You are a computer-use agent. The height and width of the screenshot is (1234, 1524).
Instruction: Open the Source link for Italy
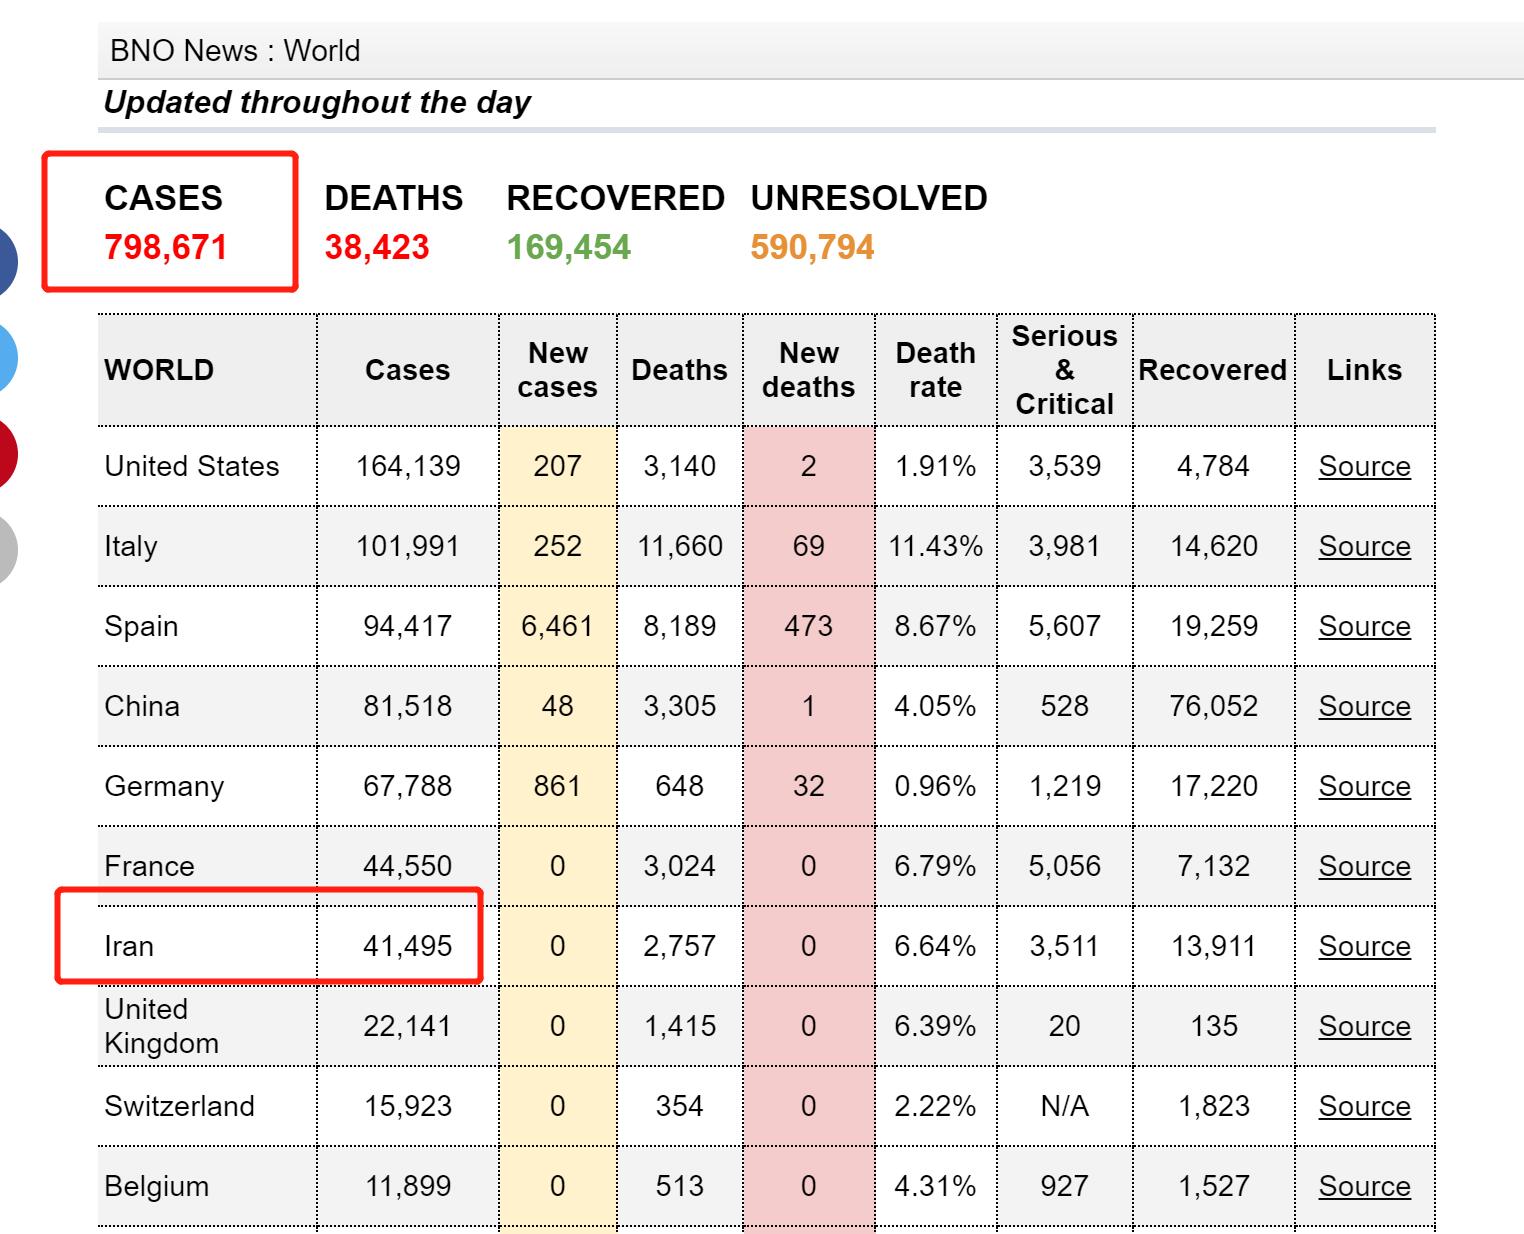pyautogui.click(x=1364, y=546)
